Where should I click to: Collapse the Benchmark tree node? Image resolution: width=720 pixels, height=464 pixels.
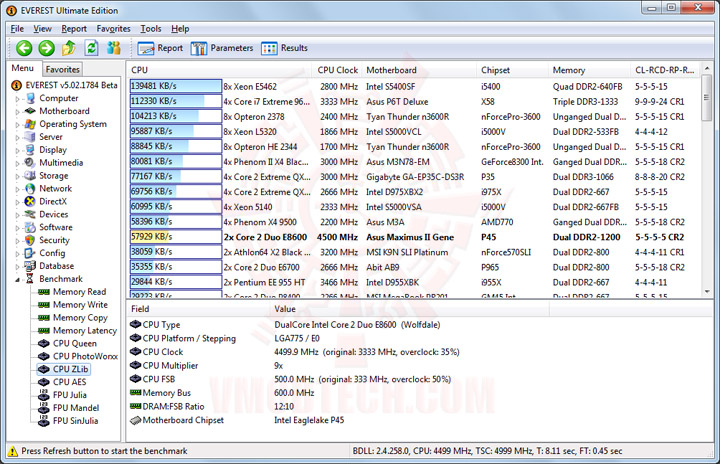coord(18,279)
